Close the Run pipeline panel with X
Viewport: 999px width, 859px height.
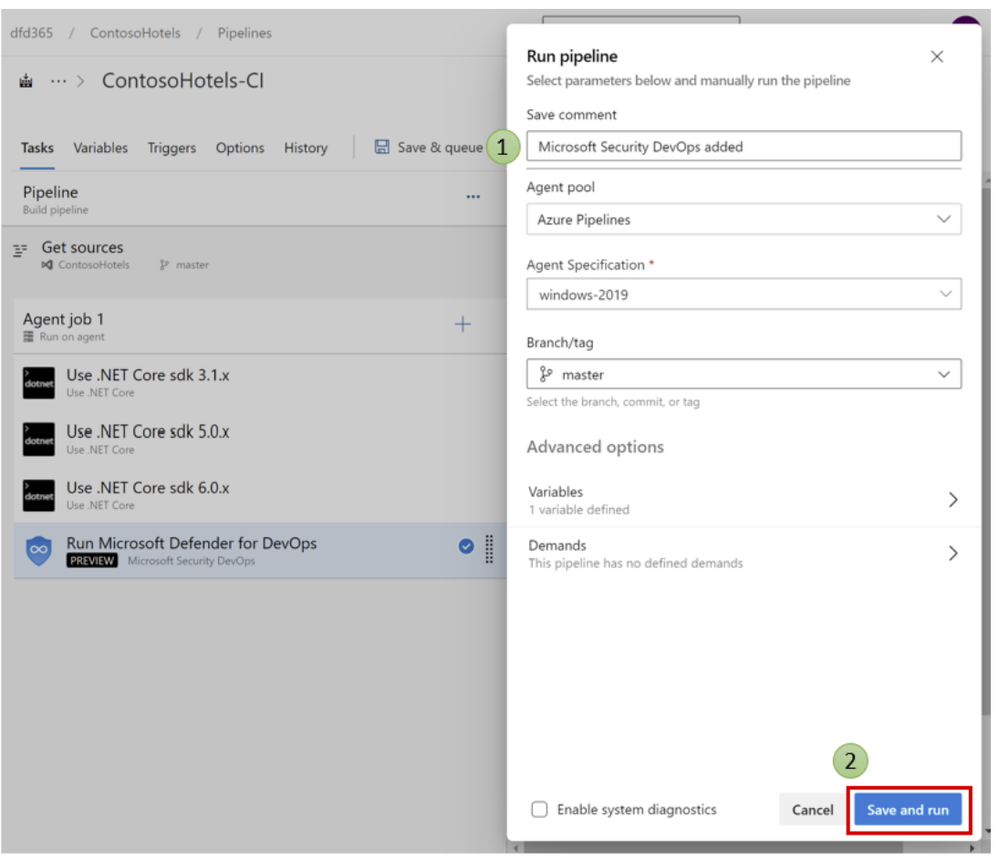937,57
